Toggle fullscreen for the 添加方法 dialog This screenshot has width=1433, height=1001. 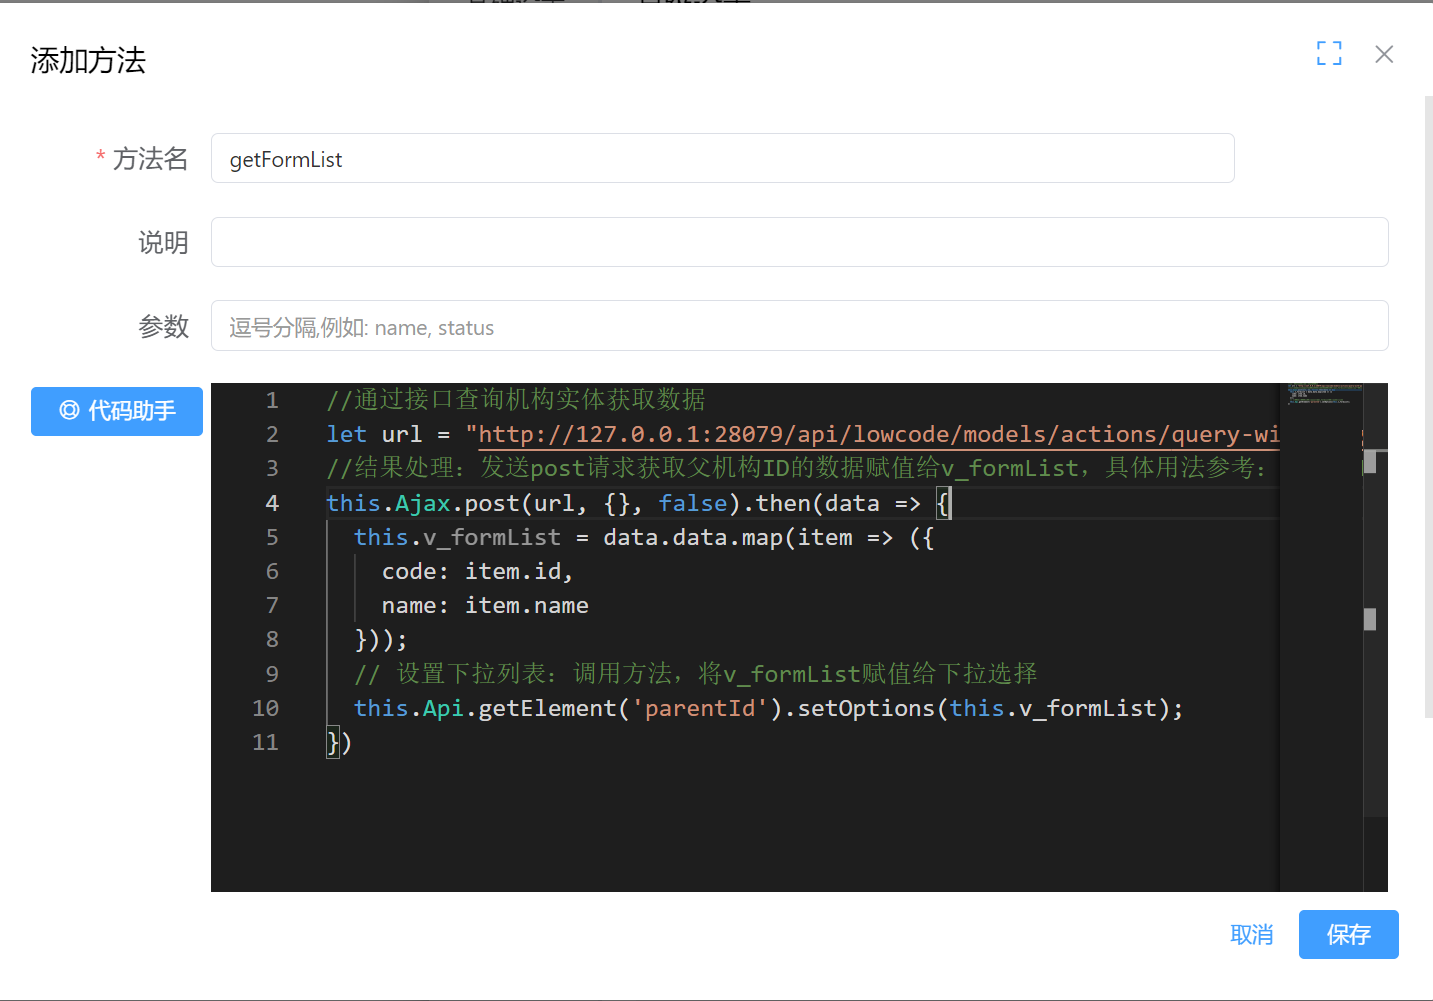(x=1329, y=54)
